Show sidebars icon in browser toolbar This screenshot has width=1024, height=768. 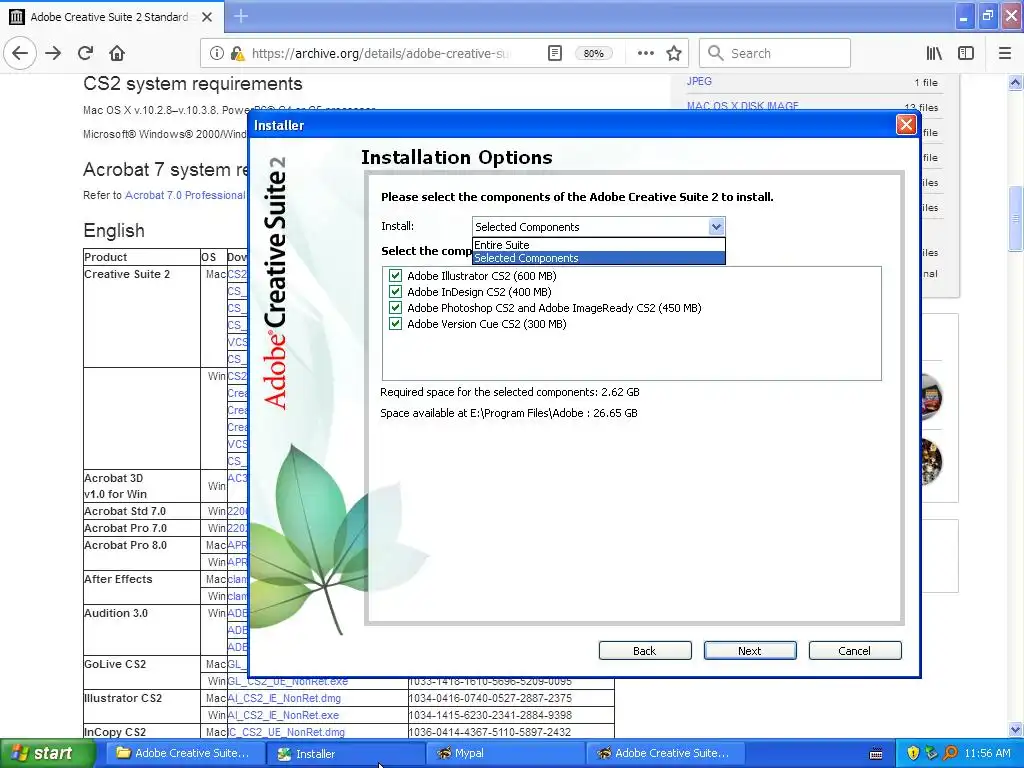point(966,54)
